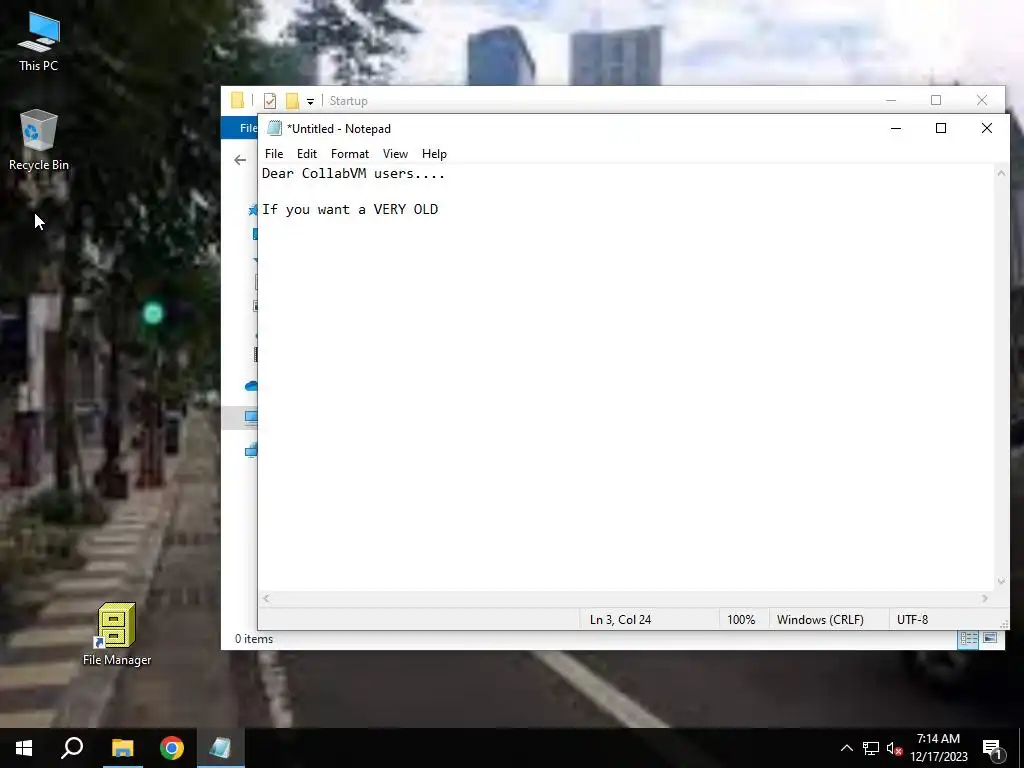Maximize the Notepad window

[x=941, y=128]
